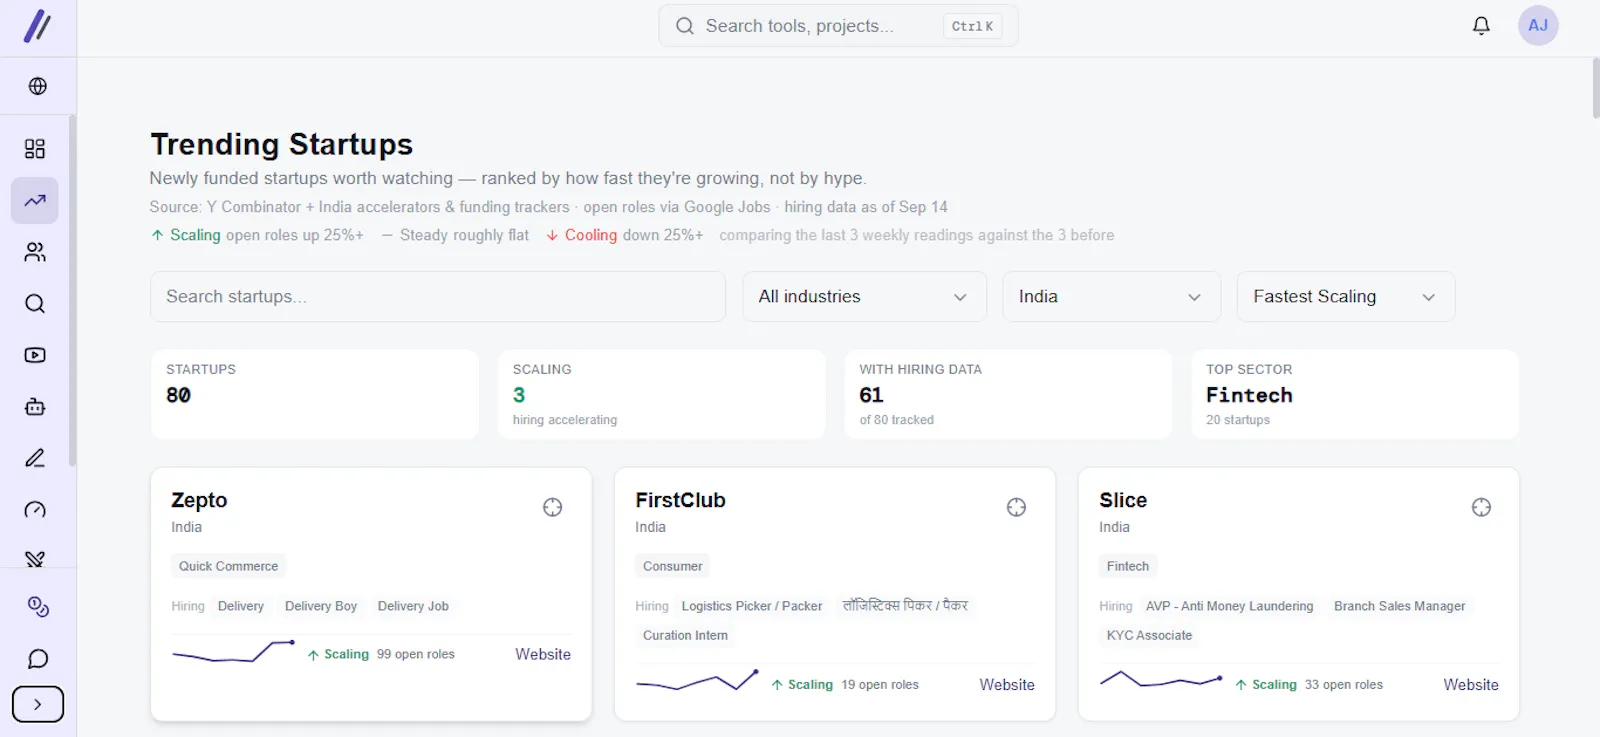Click the Search startups input box
Image resolution: width=1600 pixels, height=737 pixels.
click(438, 297)
